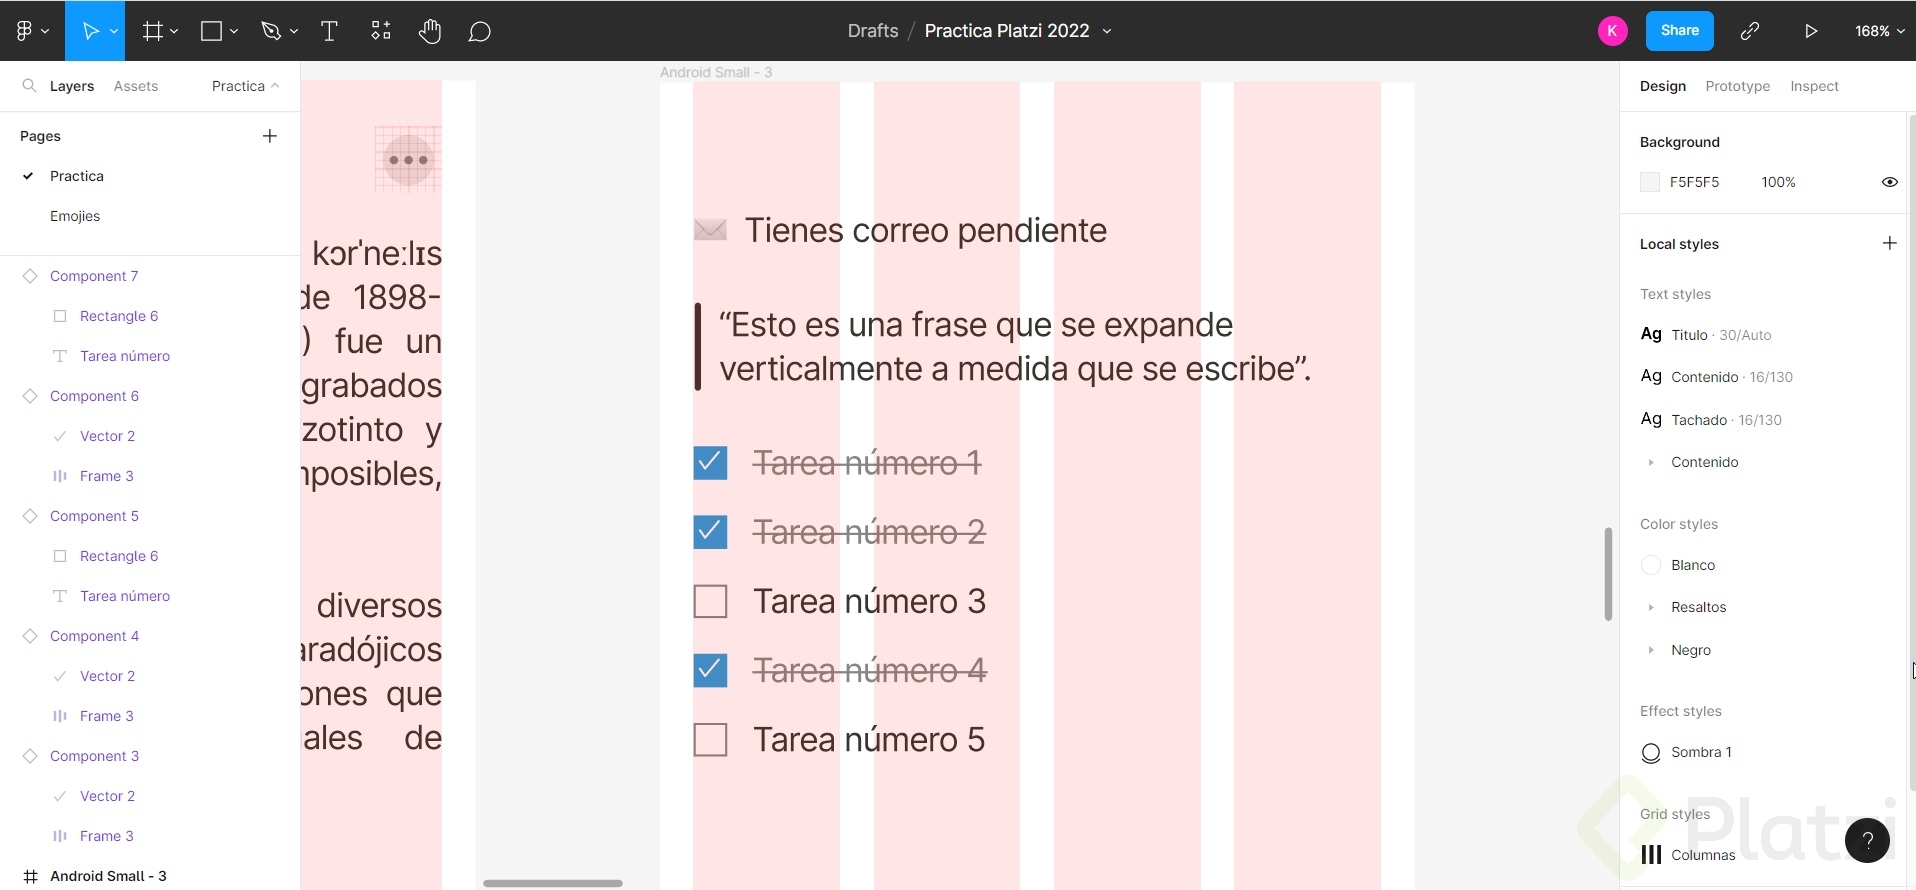Edit background opacity 100% field
1916x890 pixels.
point(1778,182)
